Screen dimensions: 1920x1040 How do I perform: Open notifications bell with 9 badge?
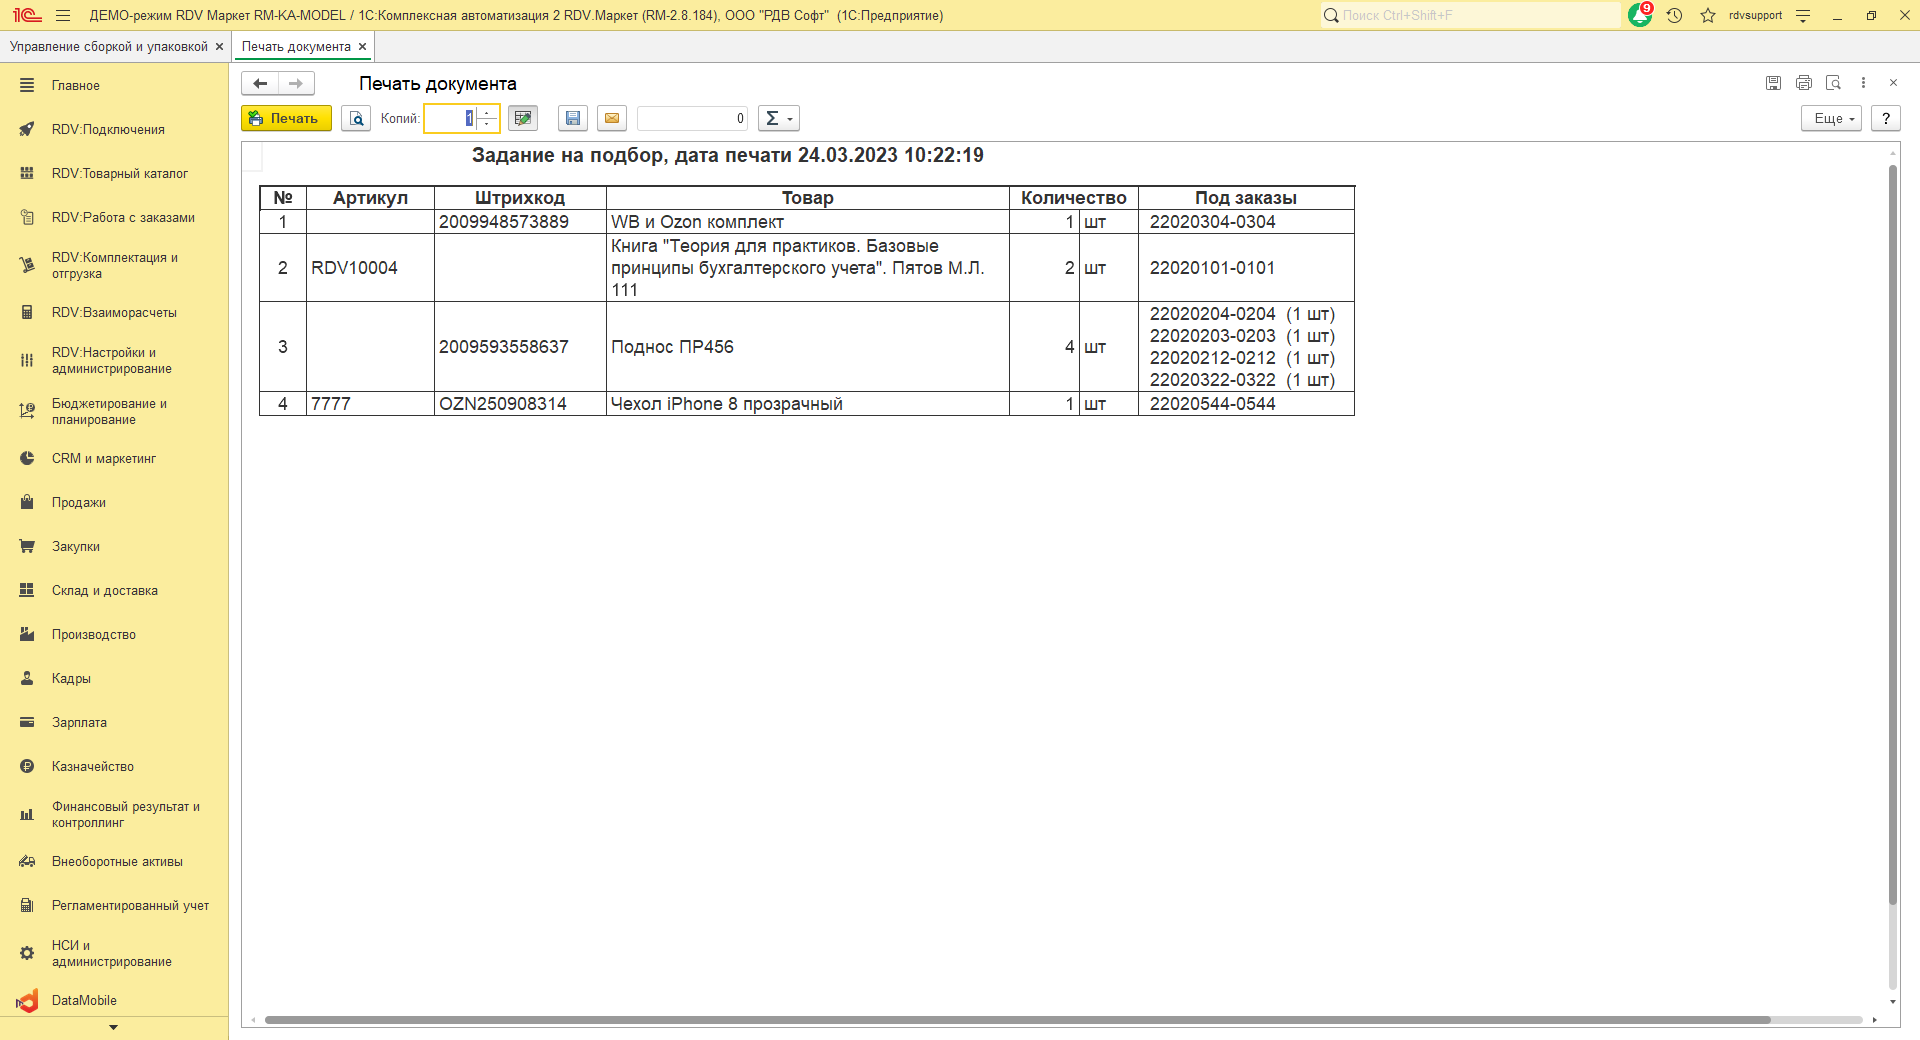pyautogui.click(x=1640, y=15)
